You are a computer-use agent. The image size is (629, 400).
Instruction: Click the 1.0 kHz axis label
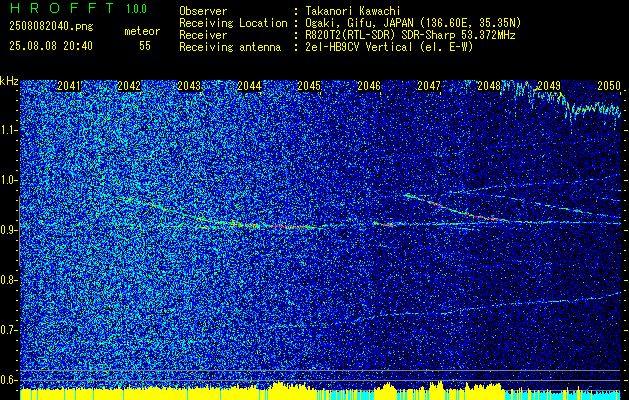(9, 180)
